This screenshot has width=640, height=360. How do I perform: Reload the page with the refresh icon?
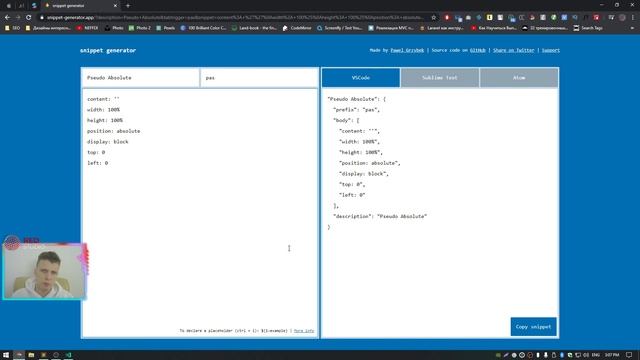[x=29, y=18]
